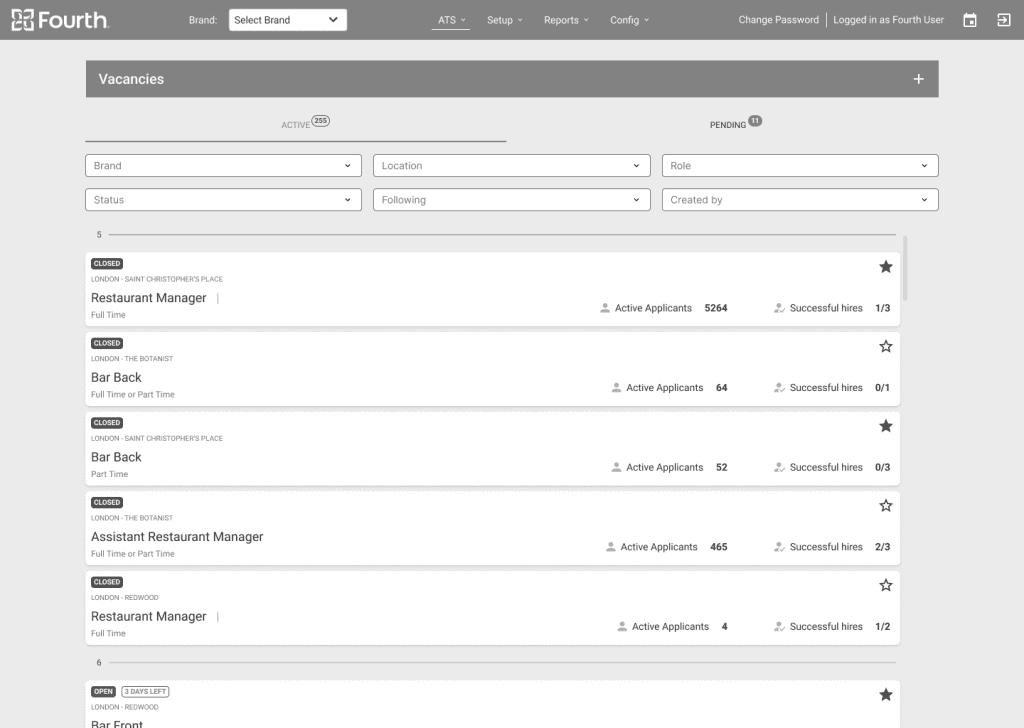Viewport: 1024px width, 728px height.
Task: Unstar the Part Time Bar Back vacancy
Action: click(x=885, y=426)
